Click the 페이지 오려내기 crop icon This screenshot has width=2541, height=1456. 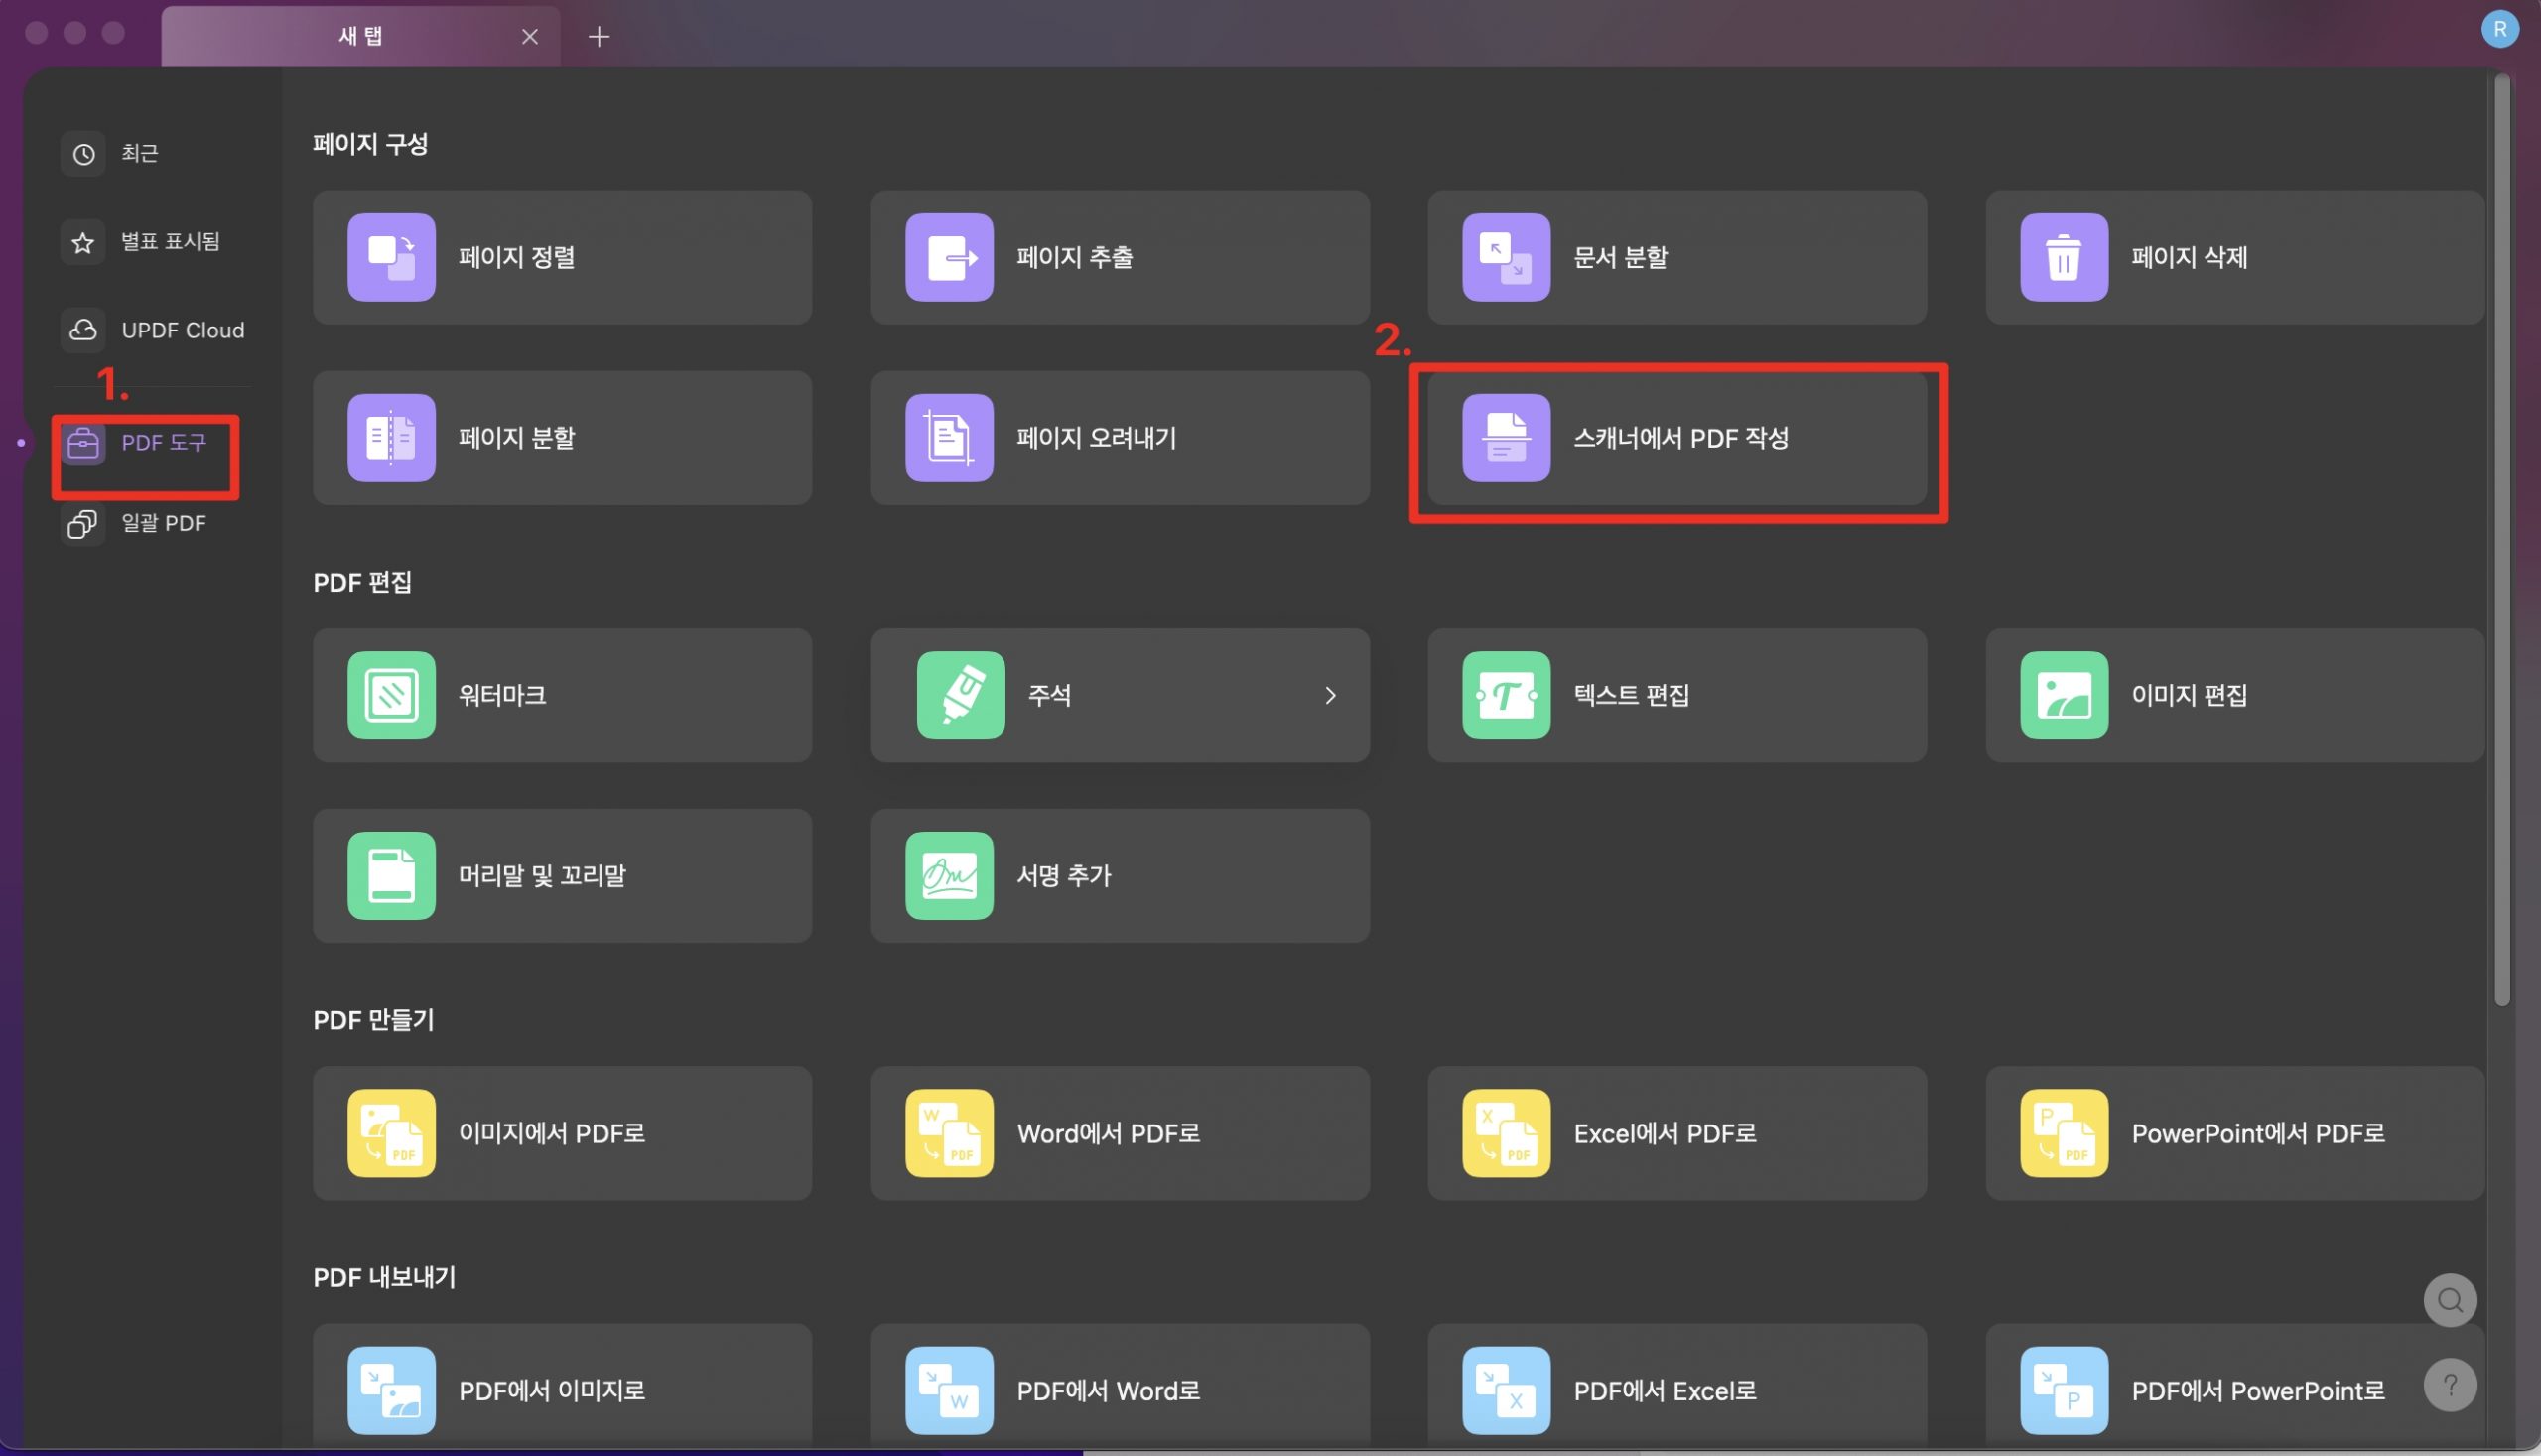point(949,438)
